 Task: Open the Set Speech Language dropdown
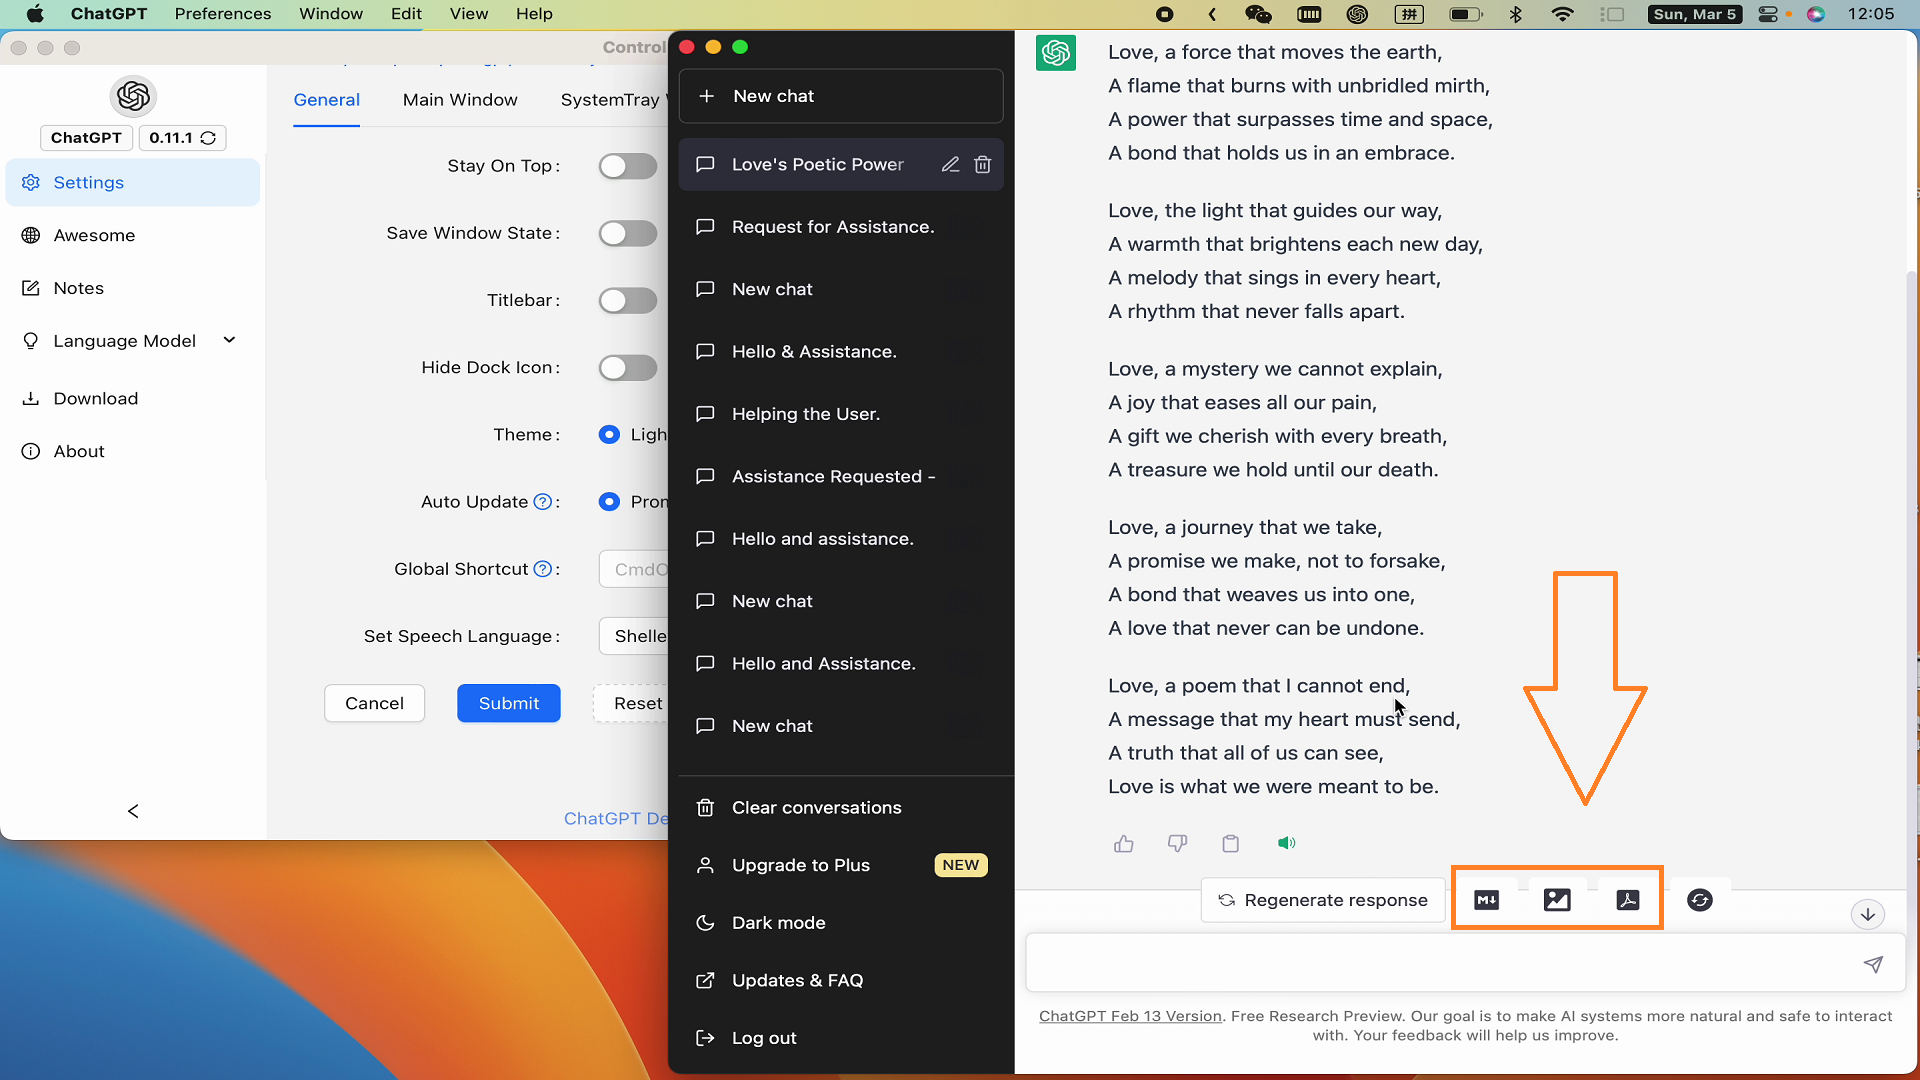point(634,636)
